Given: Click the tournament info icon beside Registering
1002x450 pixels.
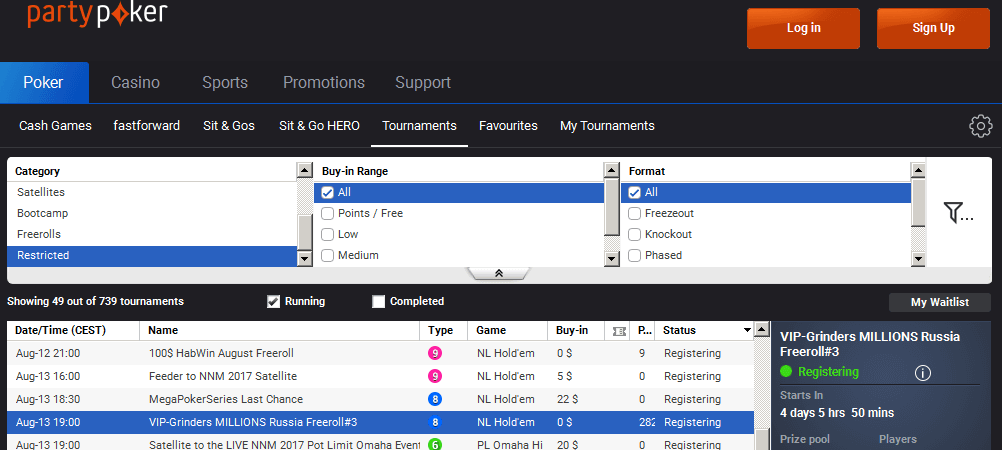Looking at the screenshot, I should click(922, 372).
